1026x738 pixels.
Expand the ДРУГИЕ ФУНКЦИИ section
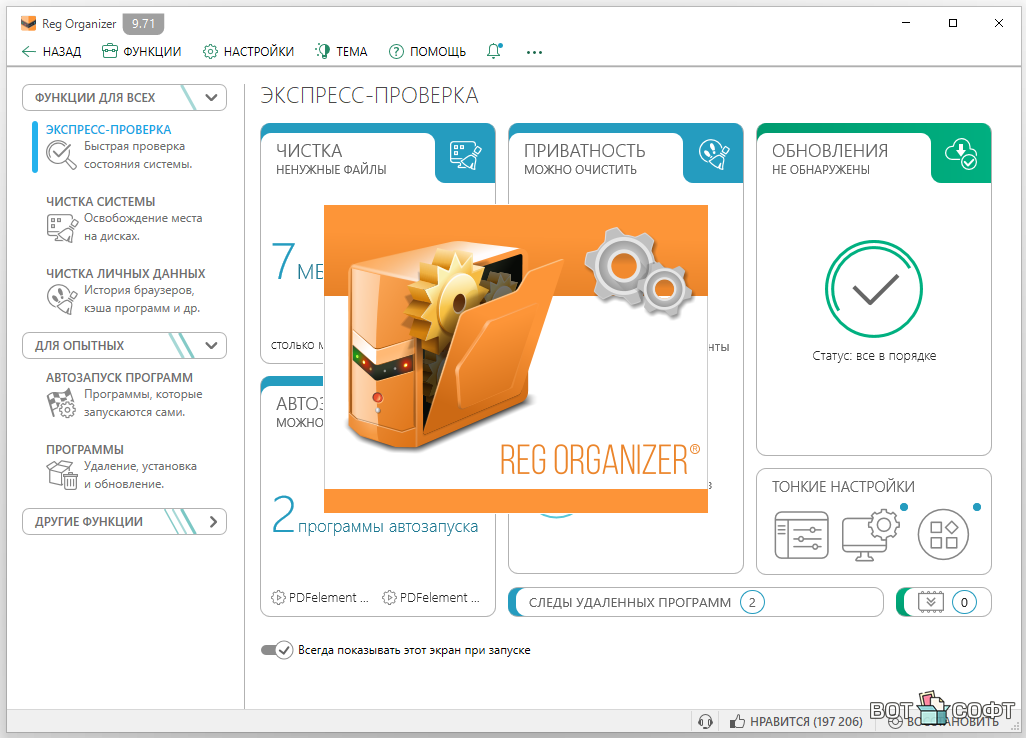click(x=124, y=521)
